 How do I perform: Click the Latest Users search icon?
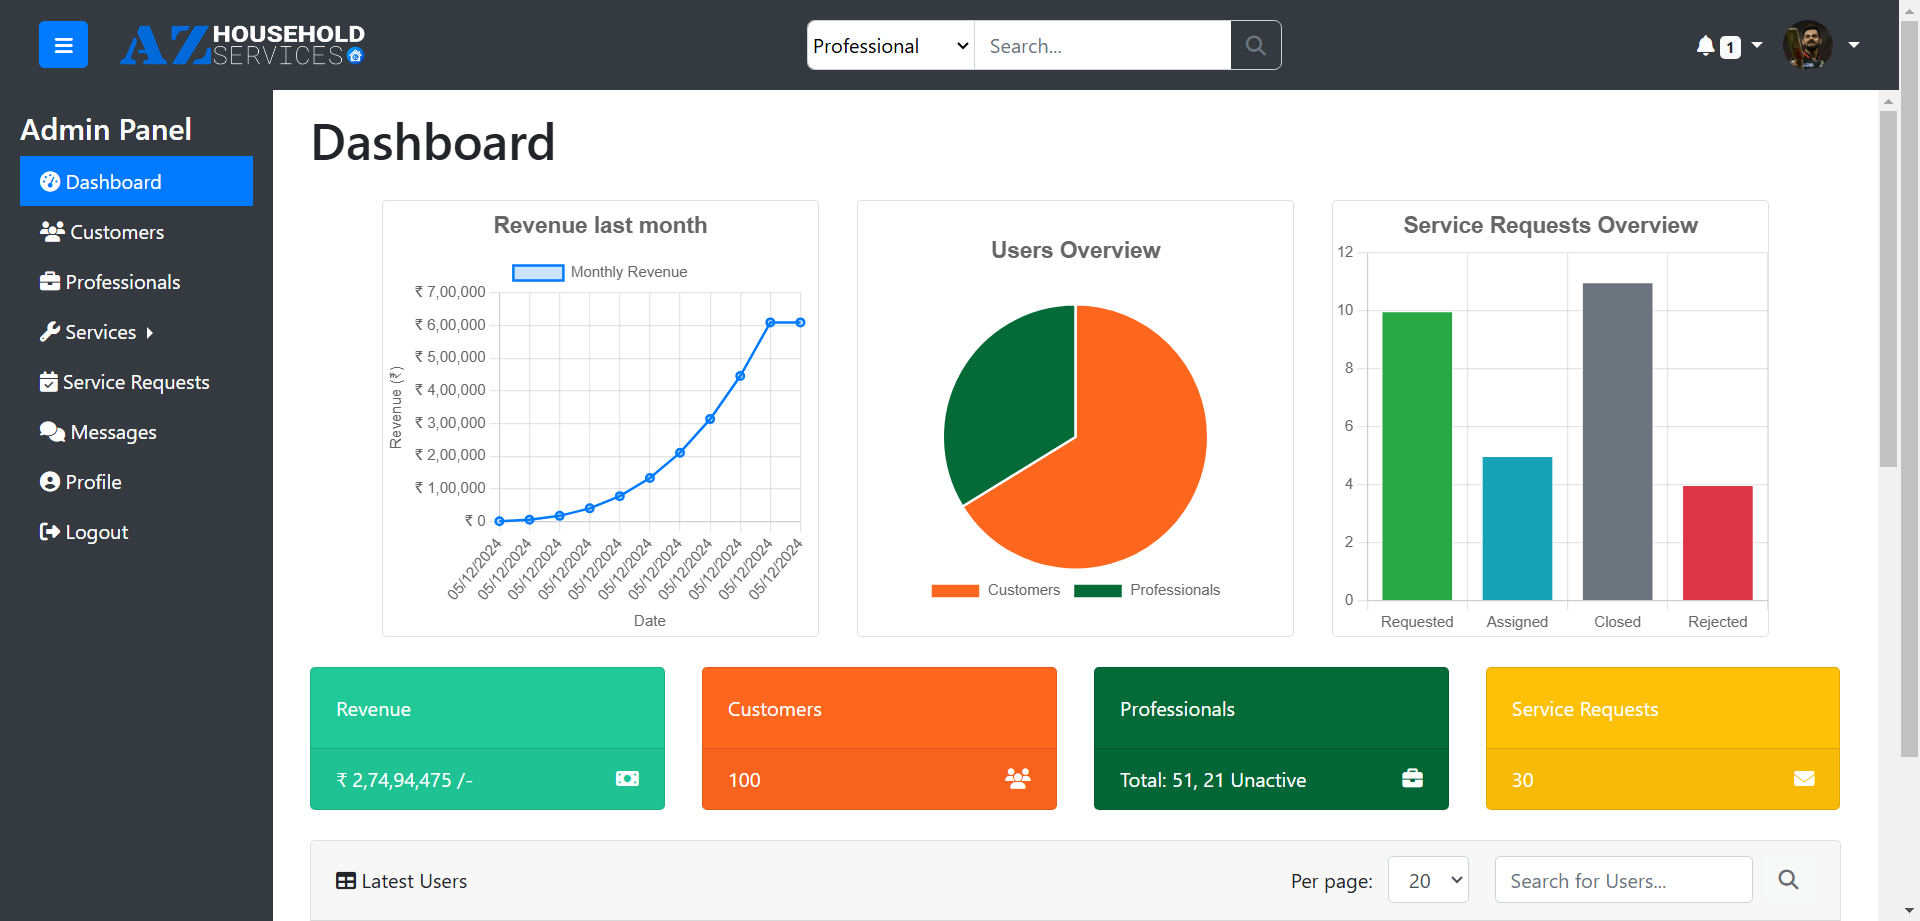click(1788, 880)
